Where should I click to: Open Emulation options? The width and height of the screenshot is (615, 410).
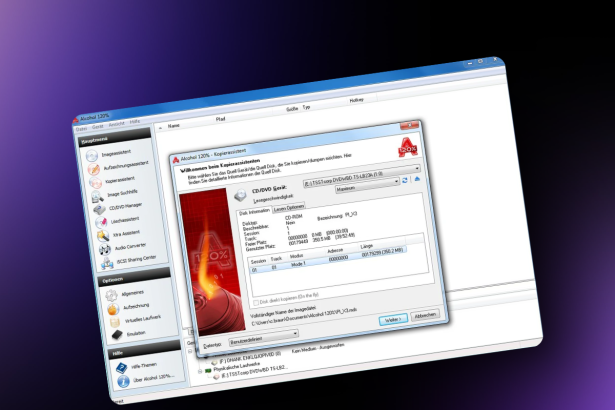click(x=136, y=333)
